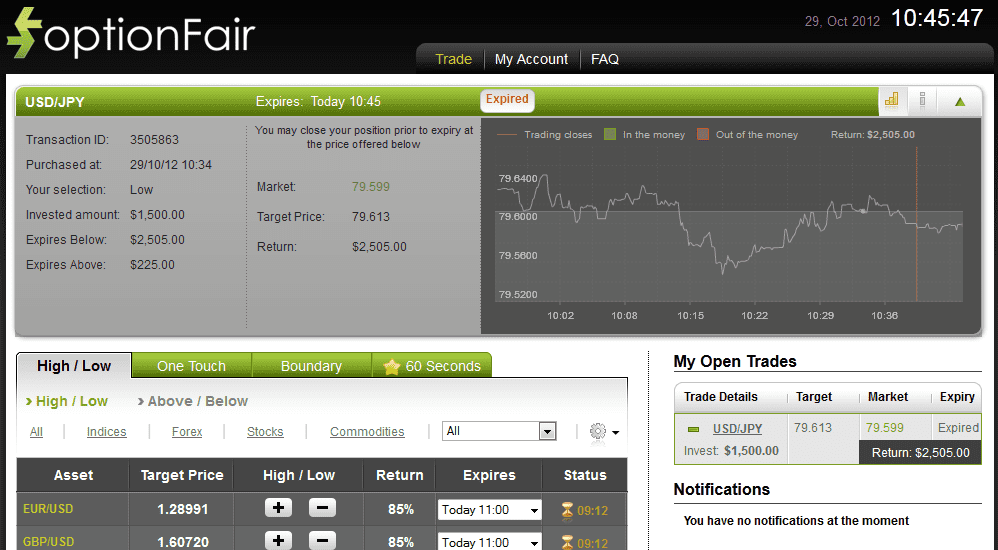998x550 pixels.
Task: Click the Target Price column header
Action: [x=182, y=475]
